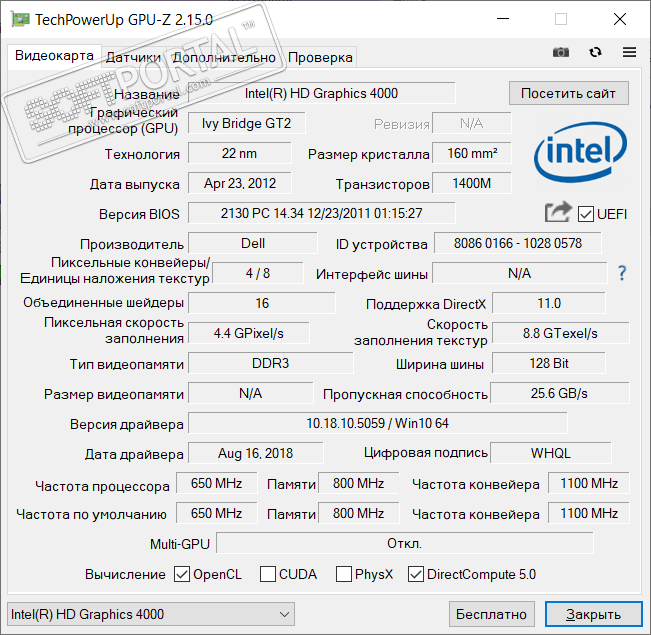Click the Ревизия N/A field

(472, 123)
